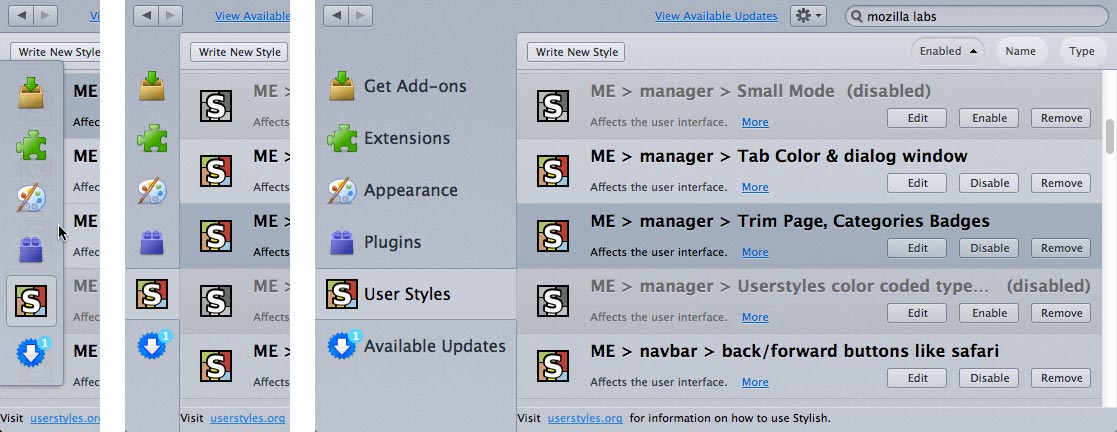This screenshot has height=432, width=1117.
Task: Click Stylish icon of back/forward buttons style row
Action: [x=553, y=366]
